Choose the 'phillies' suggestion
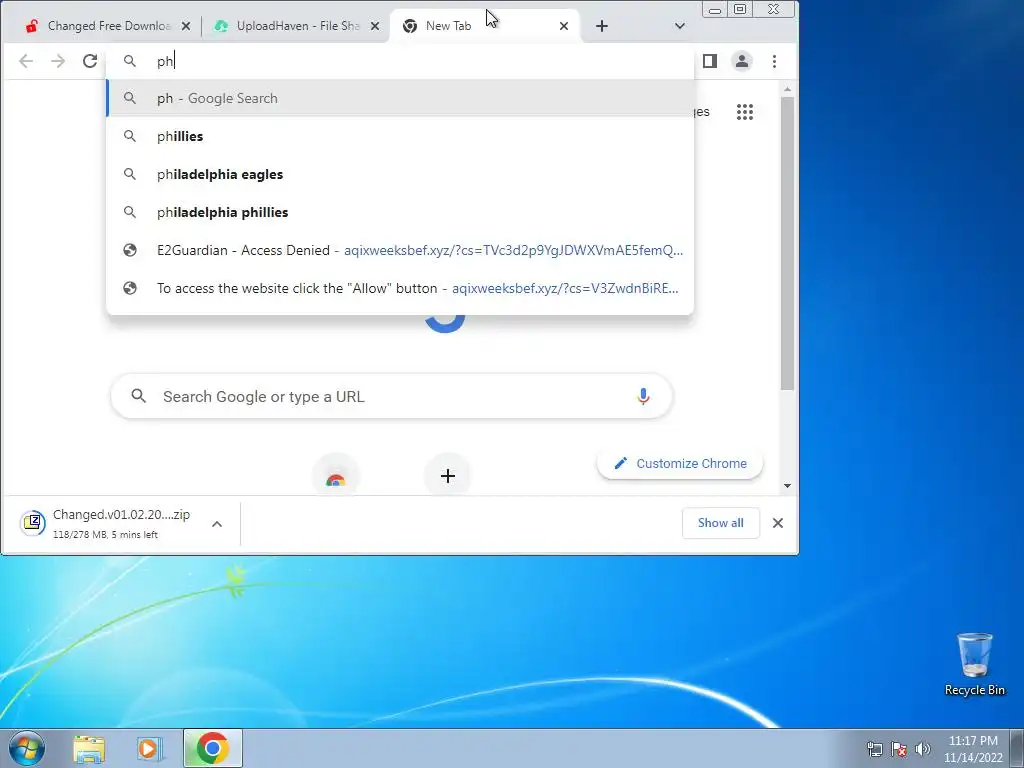The image size is (1024, 768). tap(400, 136)
